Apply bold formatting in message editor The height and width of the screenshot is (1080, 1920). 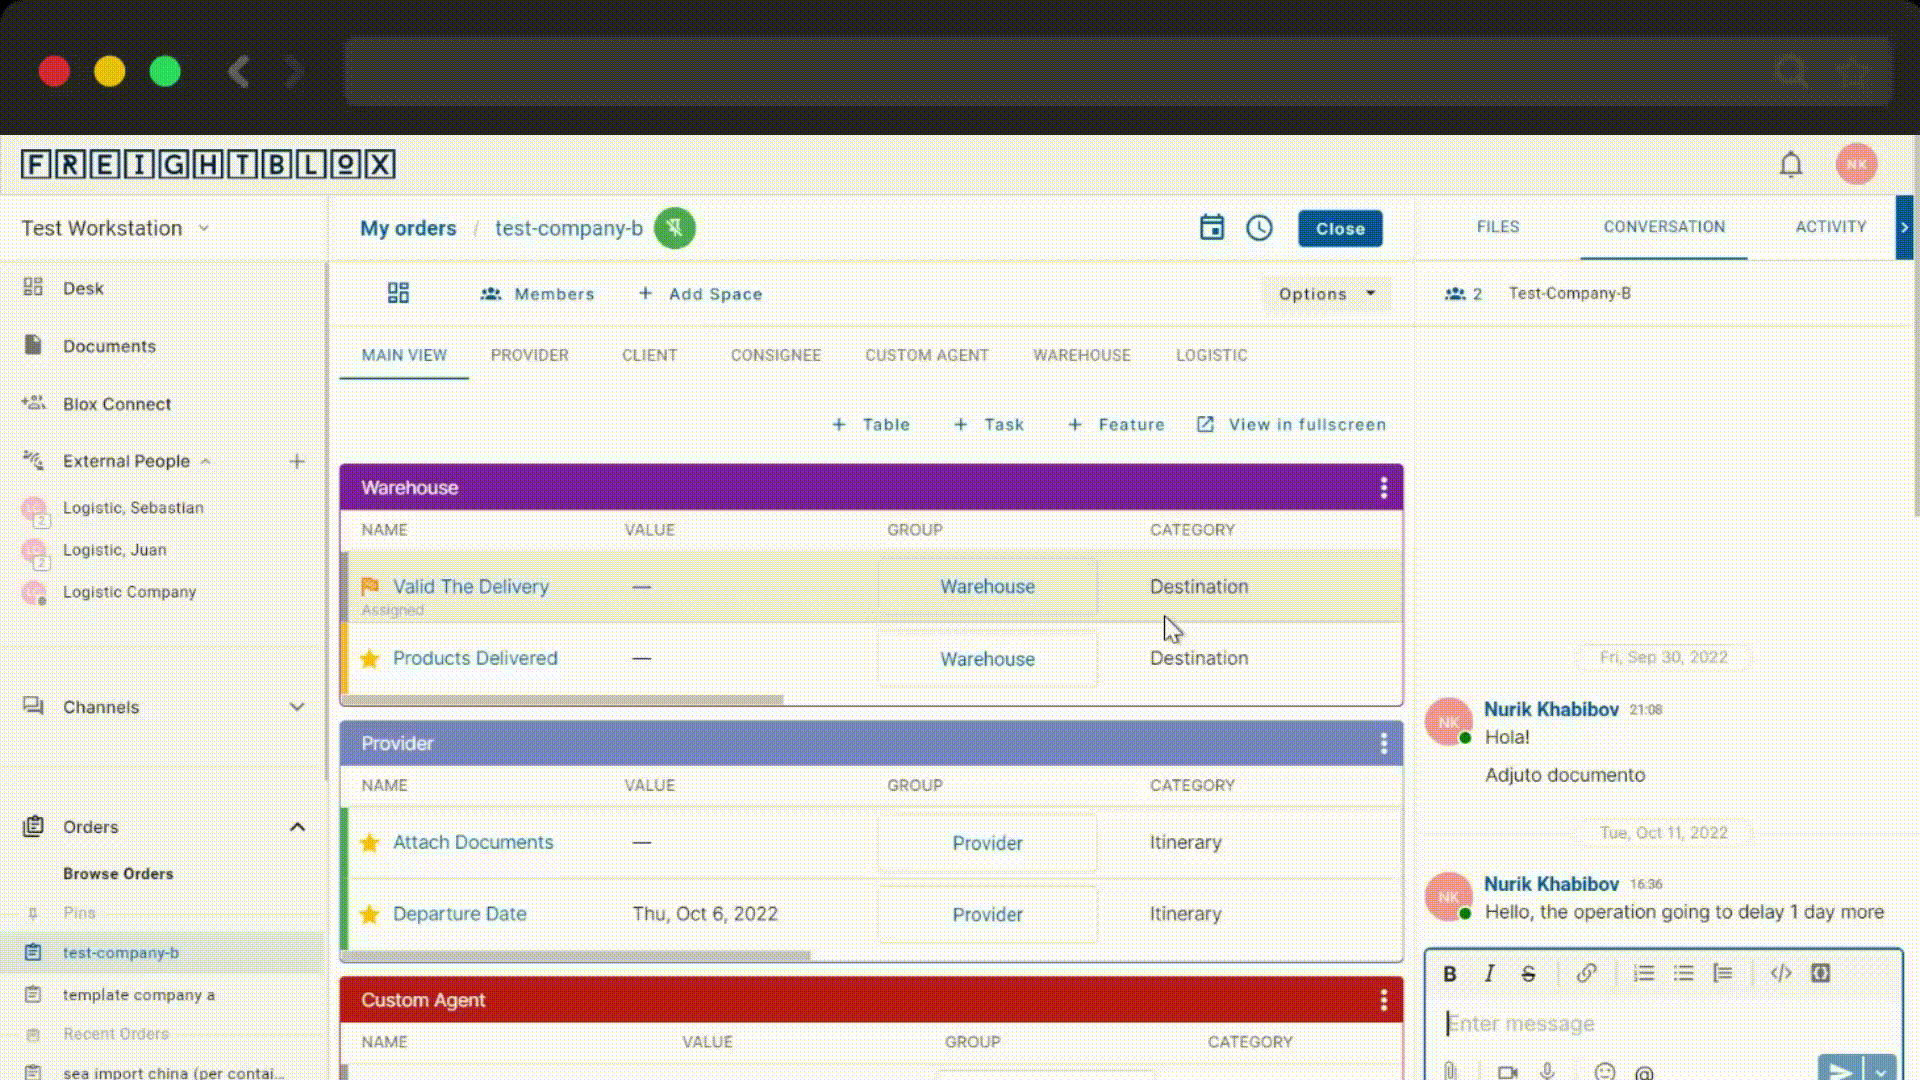[1449, 973]
